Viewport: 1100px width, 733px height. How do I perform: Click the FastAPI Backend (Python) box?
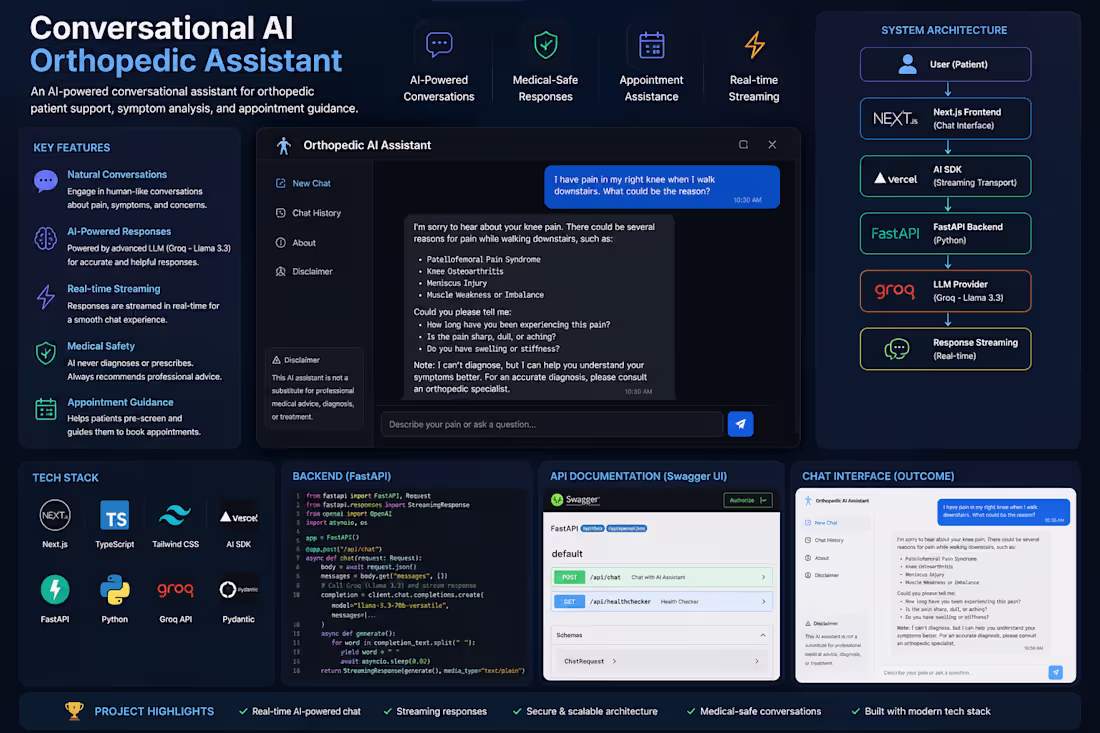946,234
